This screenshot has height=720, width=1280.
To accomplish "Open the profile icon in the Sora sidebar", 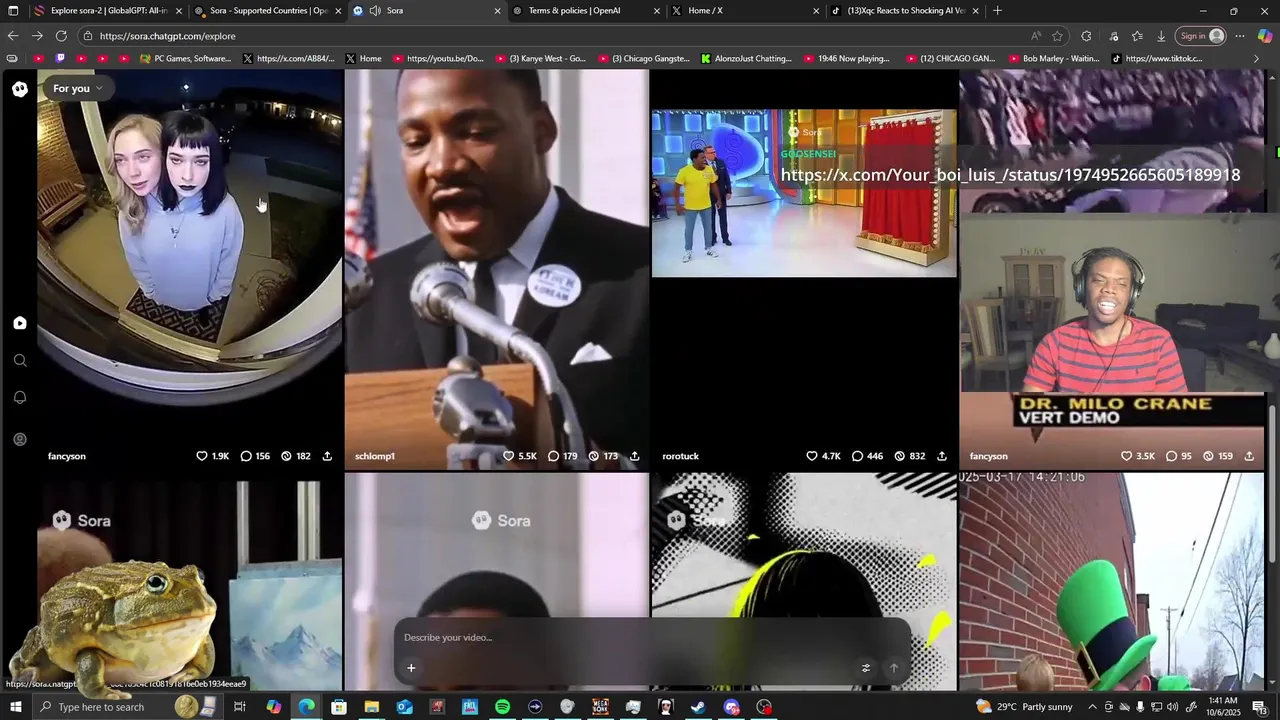I will point(20,439).
